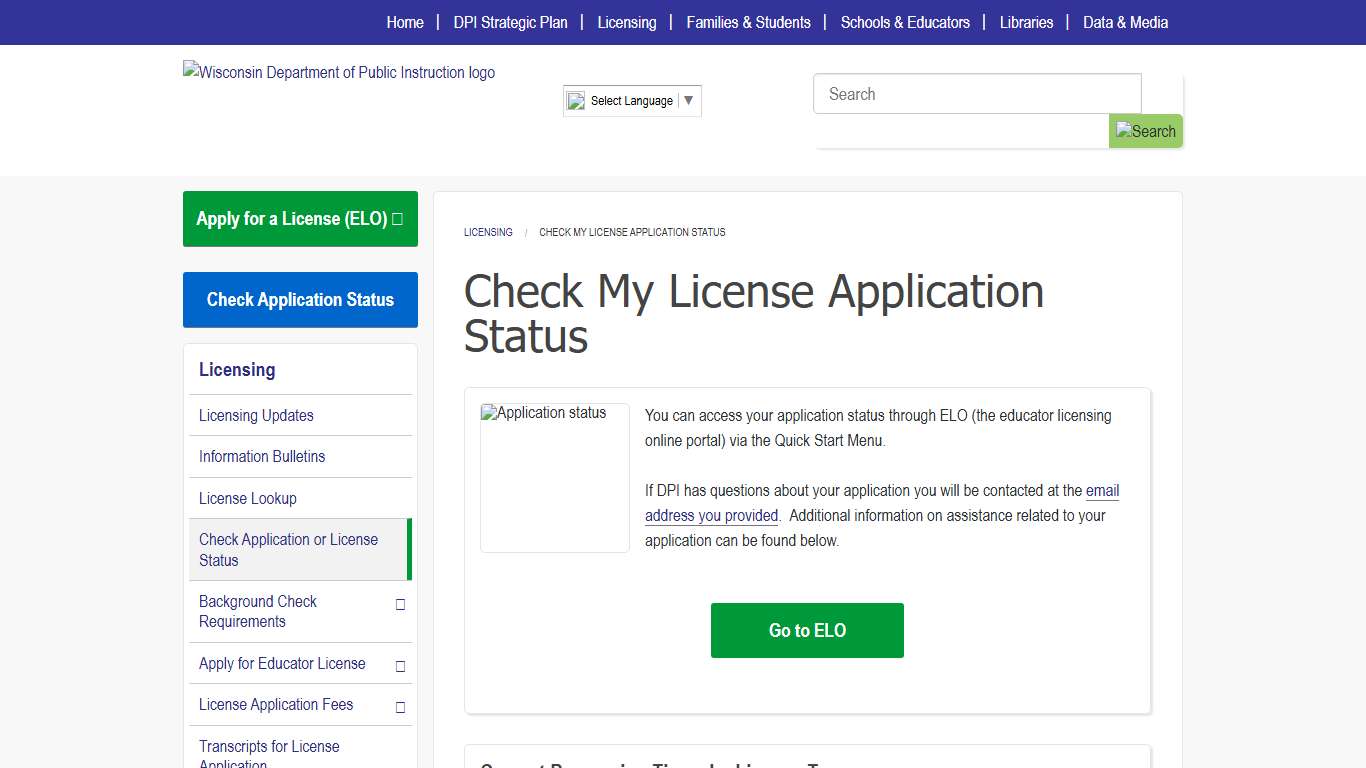Open Data & Media from the navigation bar
1366x768 pixels.
[x=1125, y=22]
